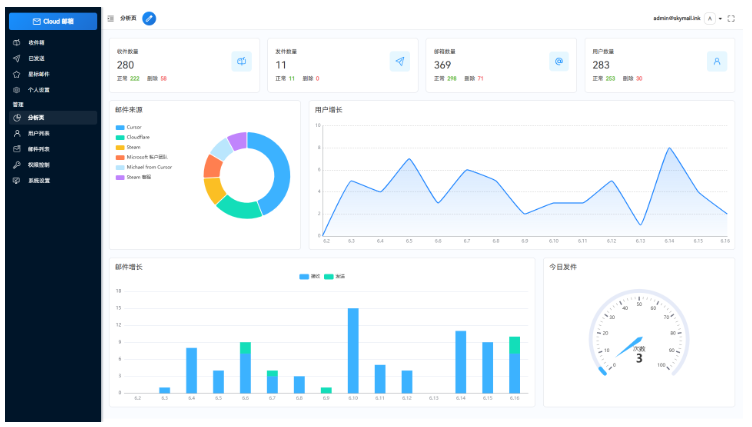
Task: Click the 6.14 peak on 用户增长 line
Action: (670, 148)
